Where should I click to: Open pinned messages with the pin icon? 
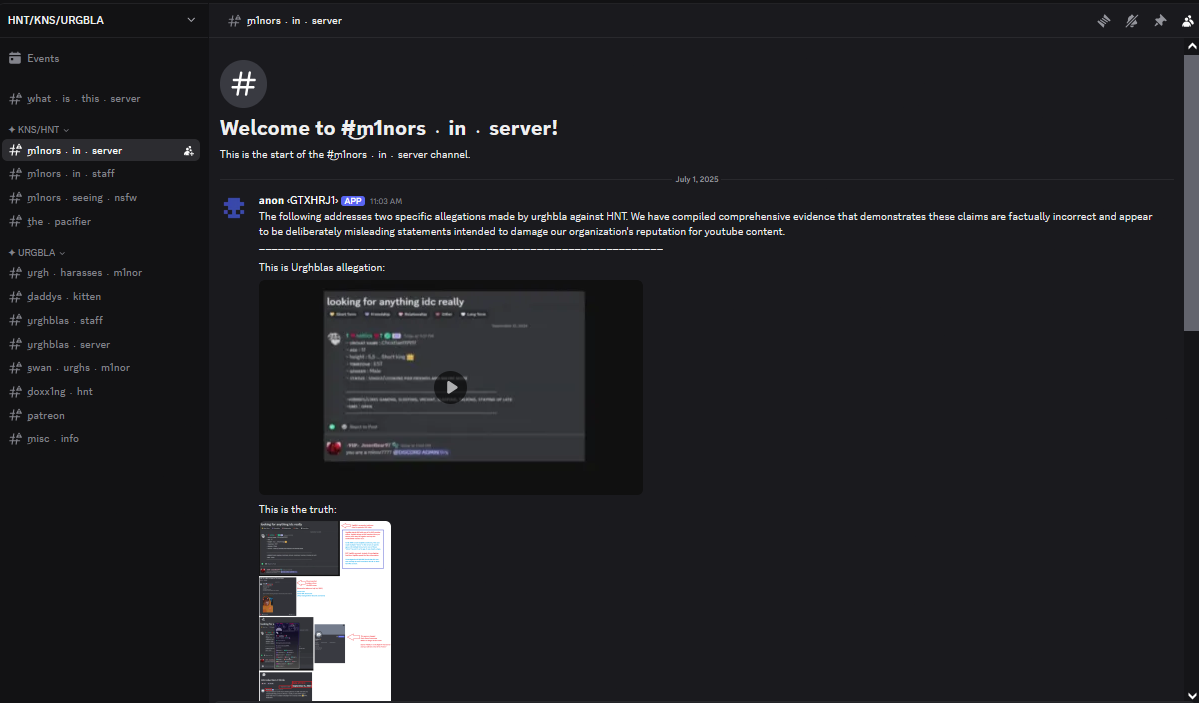[x=1160, y=21]
